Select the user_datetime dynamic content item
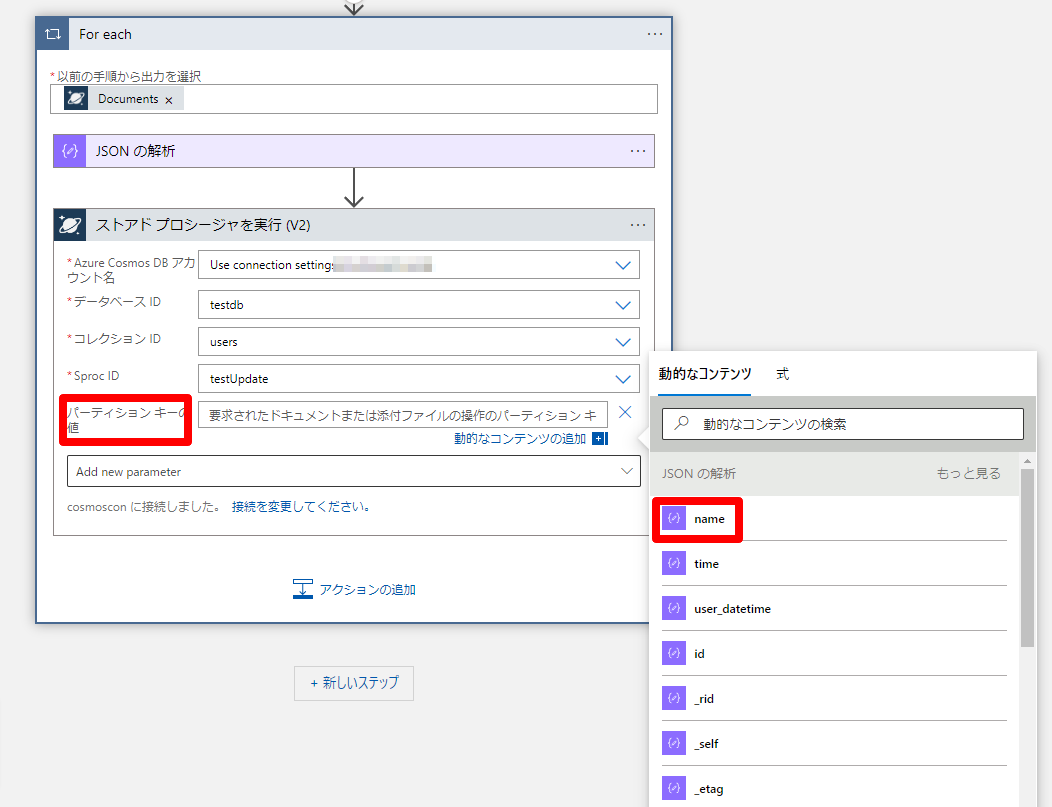The image size is (1052, 807). (x=834, y=608)
